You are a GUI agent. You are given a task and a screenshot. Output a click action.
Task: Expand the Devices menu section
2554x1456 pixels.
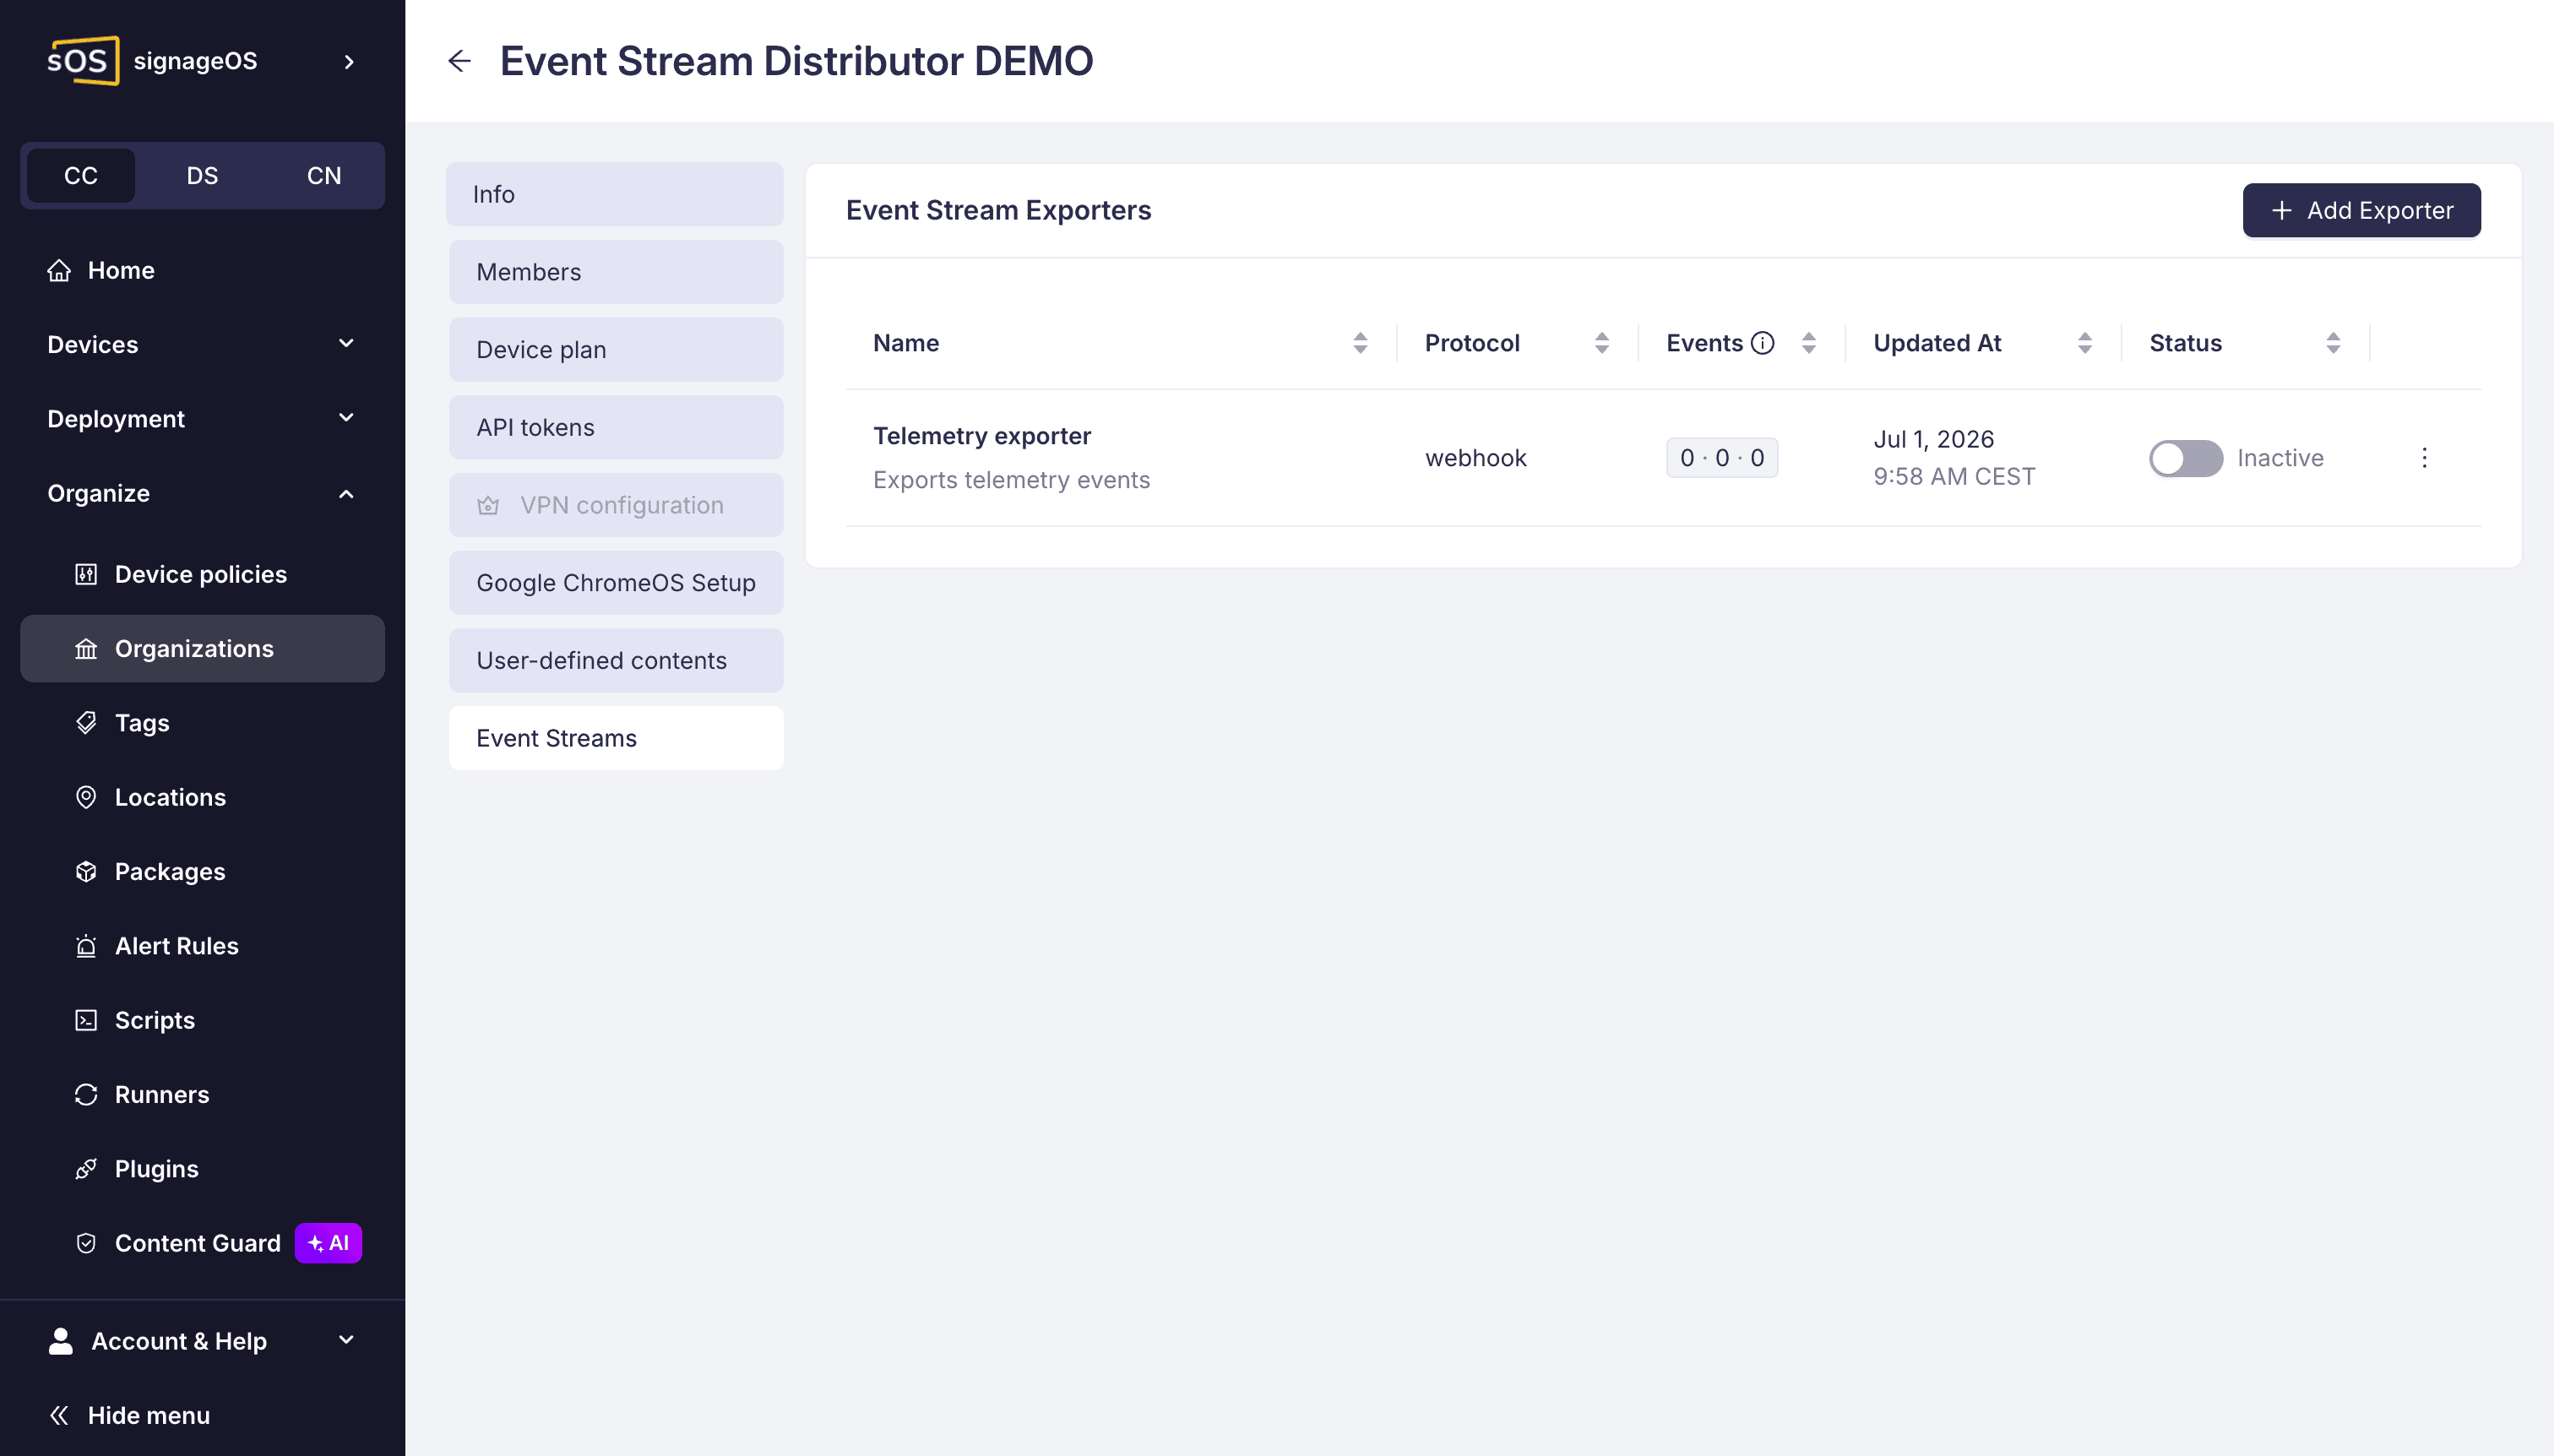(202, 344)
